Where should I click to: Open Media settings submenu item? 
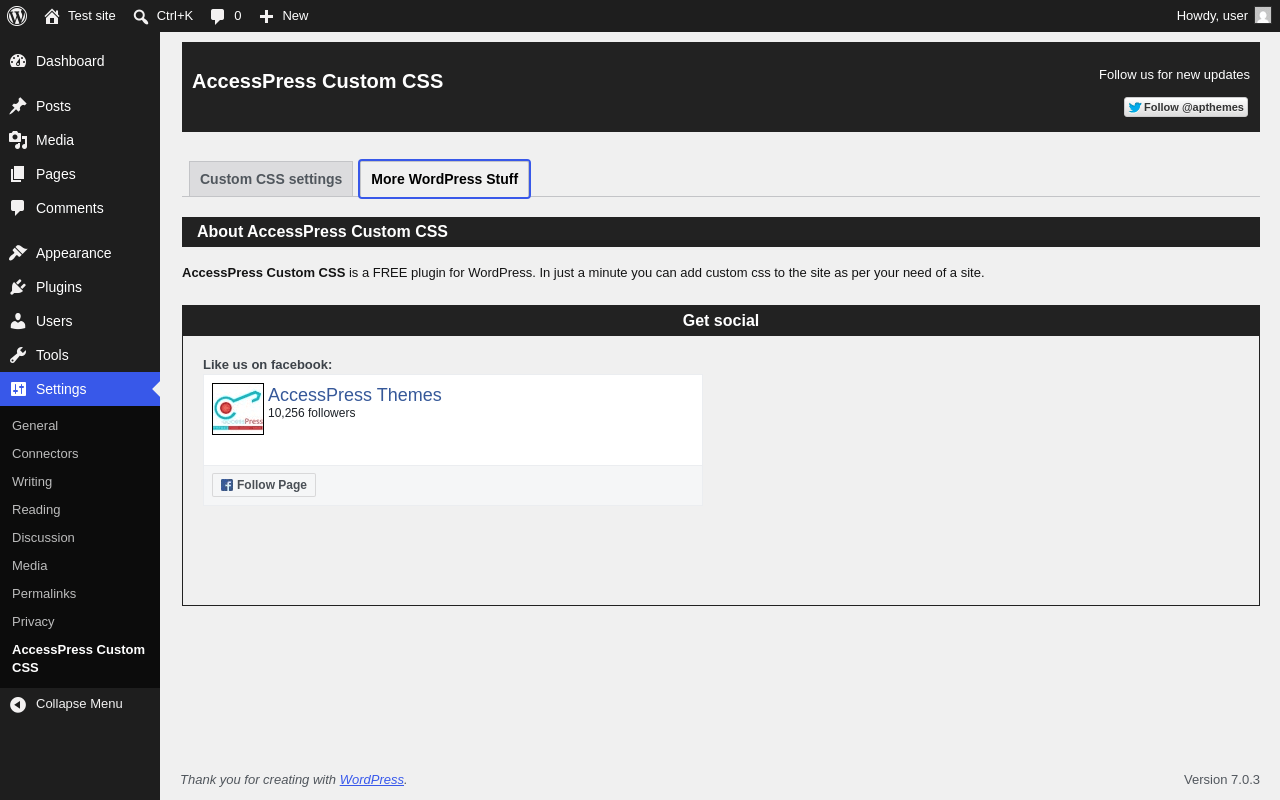[29, 565]
